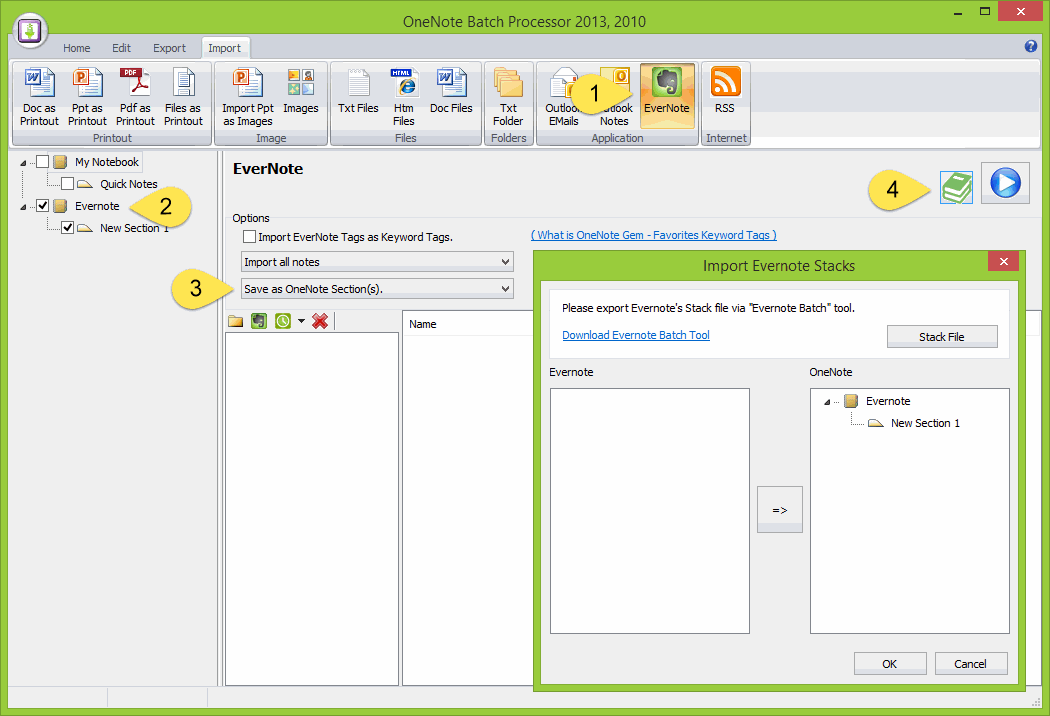Select Evernote notebook in dialog tree
Image resolution: width=1050 pixels, height=716 pixels.
(888, 401)
